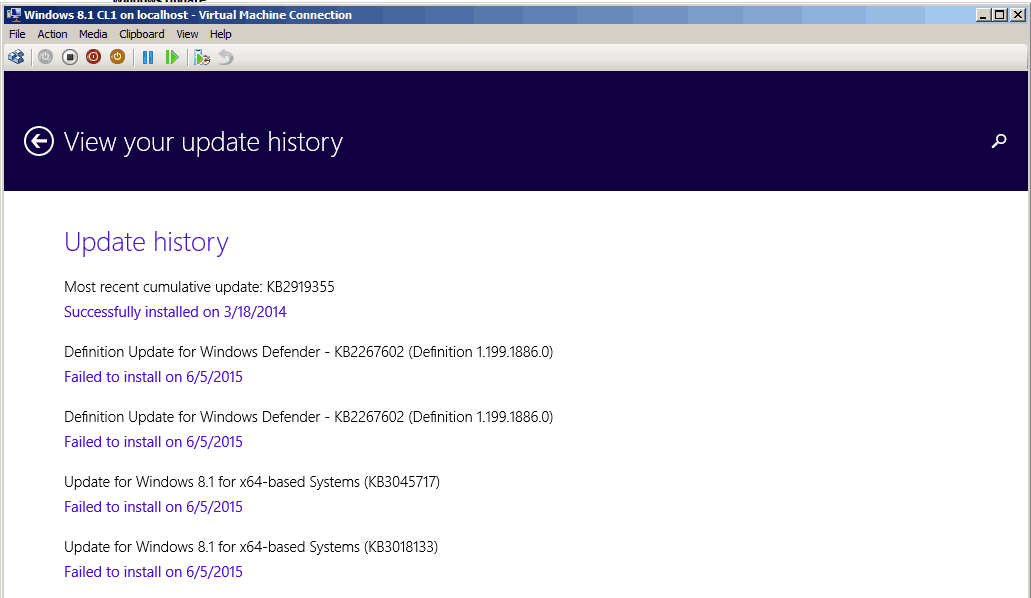Maximize the Virtual Machine Connection window
The height and width of the screenshot is (598, 1031).
coord(999,14)
